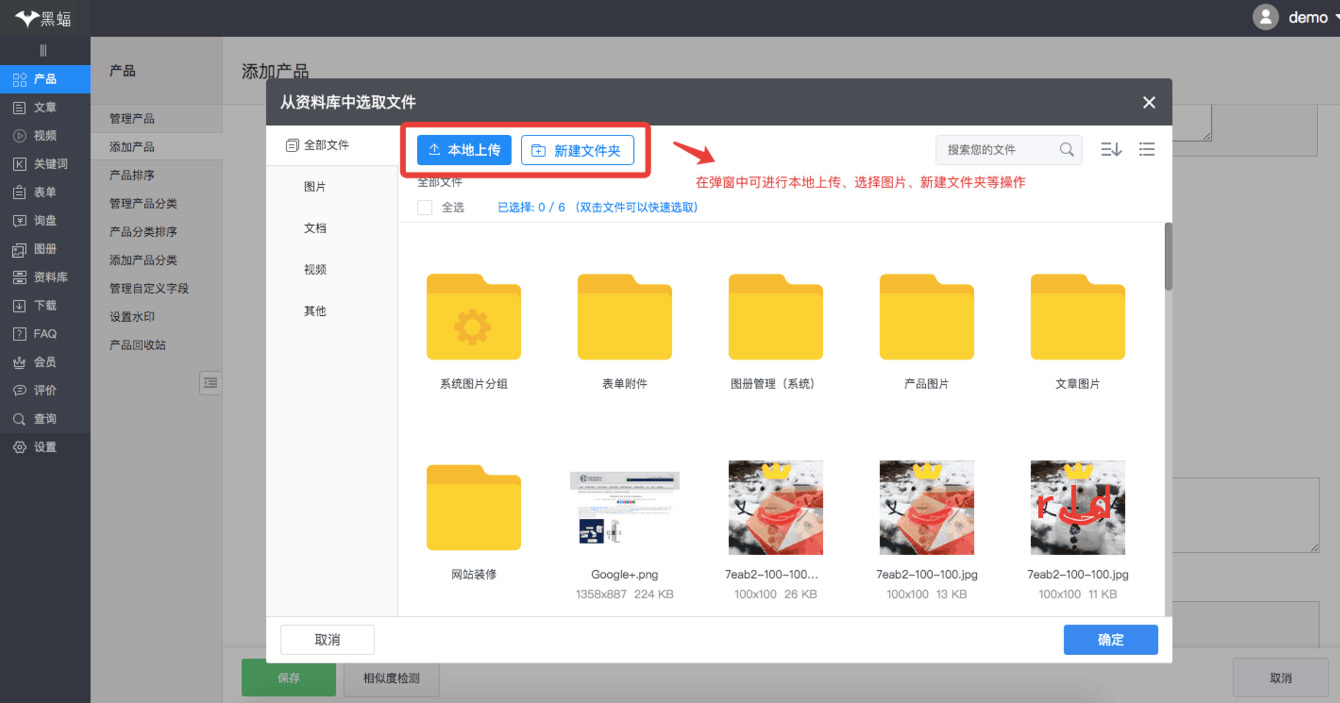Select 图片 file type filter
The width and height of the screenshot is (1340, 703).
click(x=315, y=187)
